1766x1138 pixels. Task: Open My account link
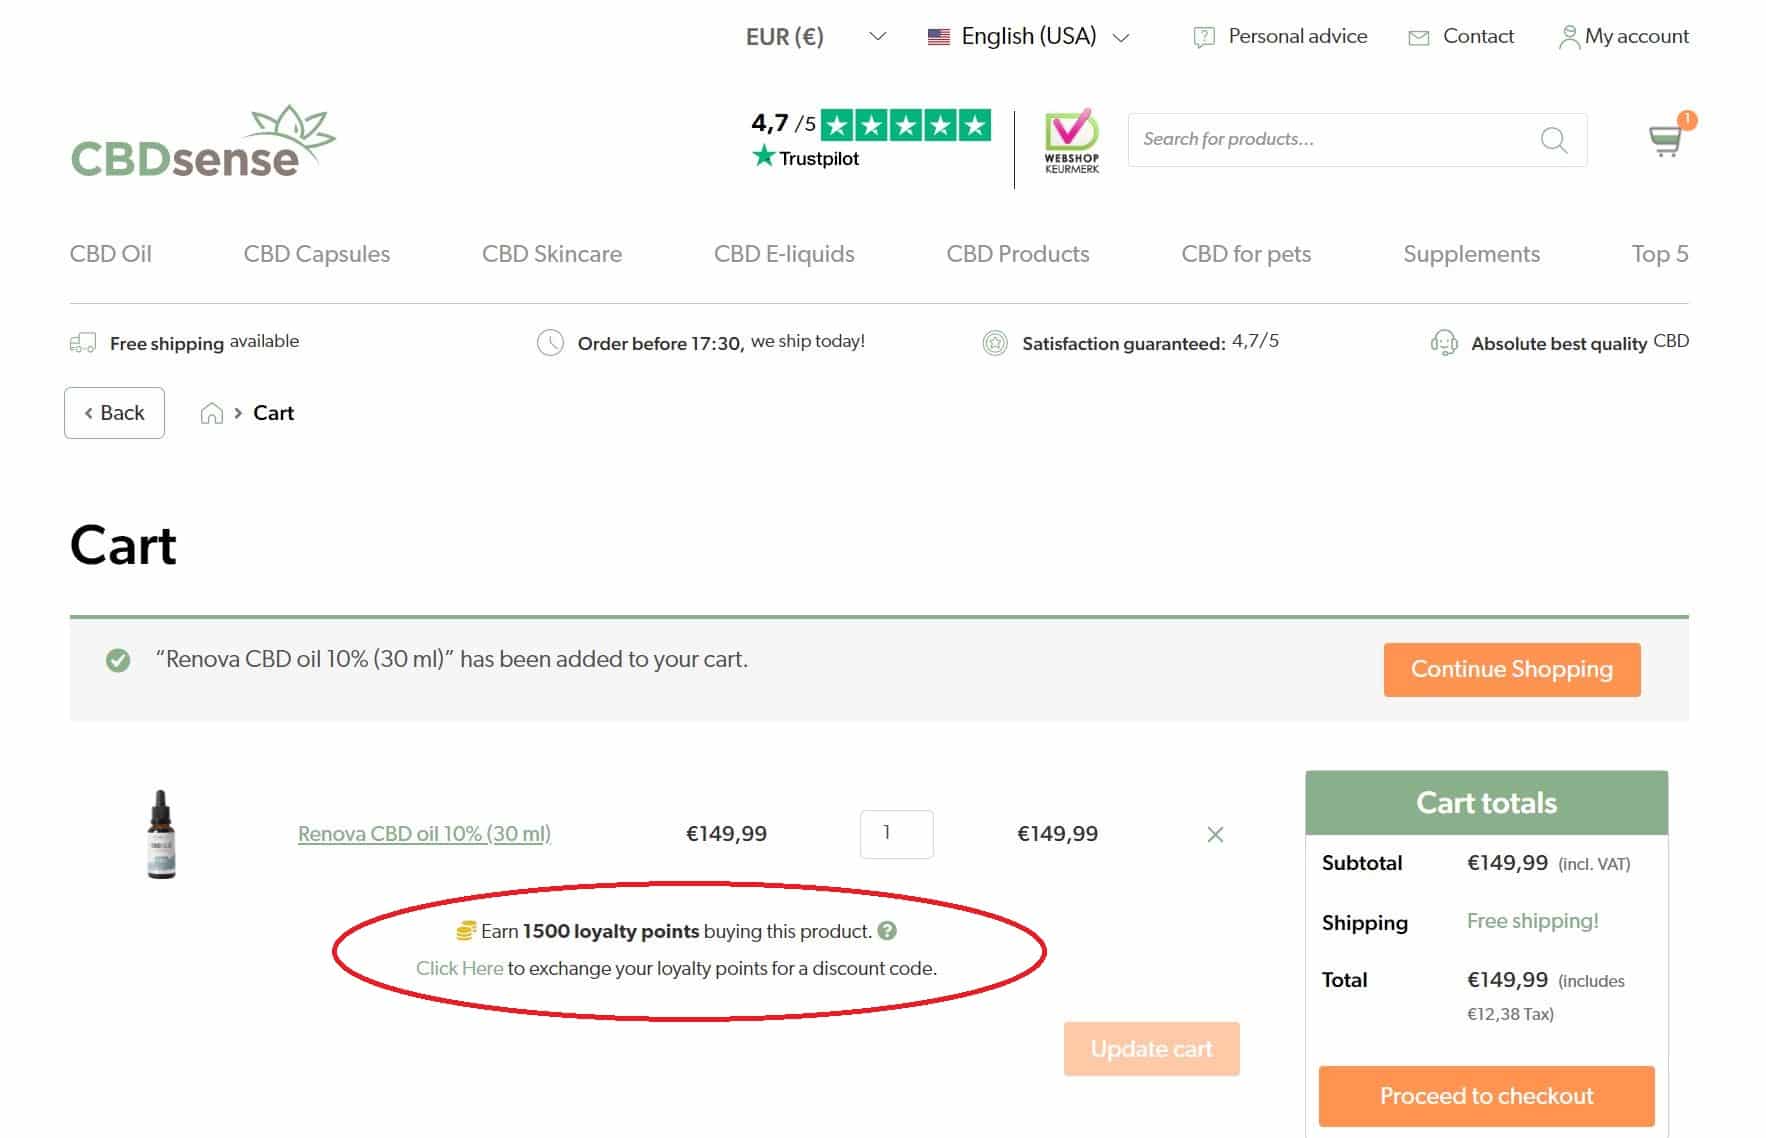[x=1637, y=36]
